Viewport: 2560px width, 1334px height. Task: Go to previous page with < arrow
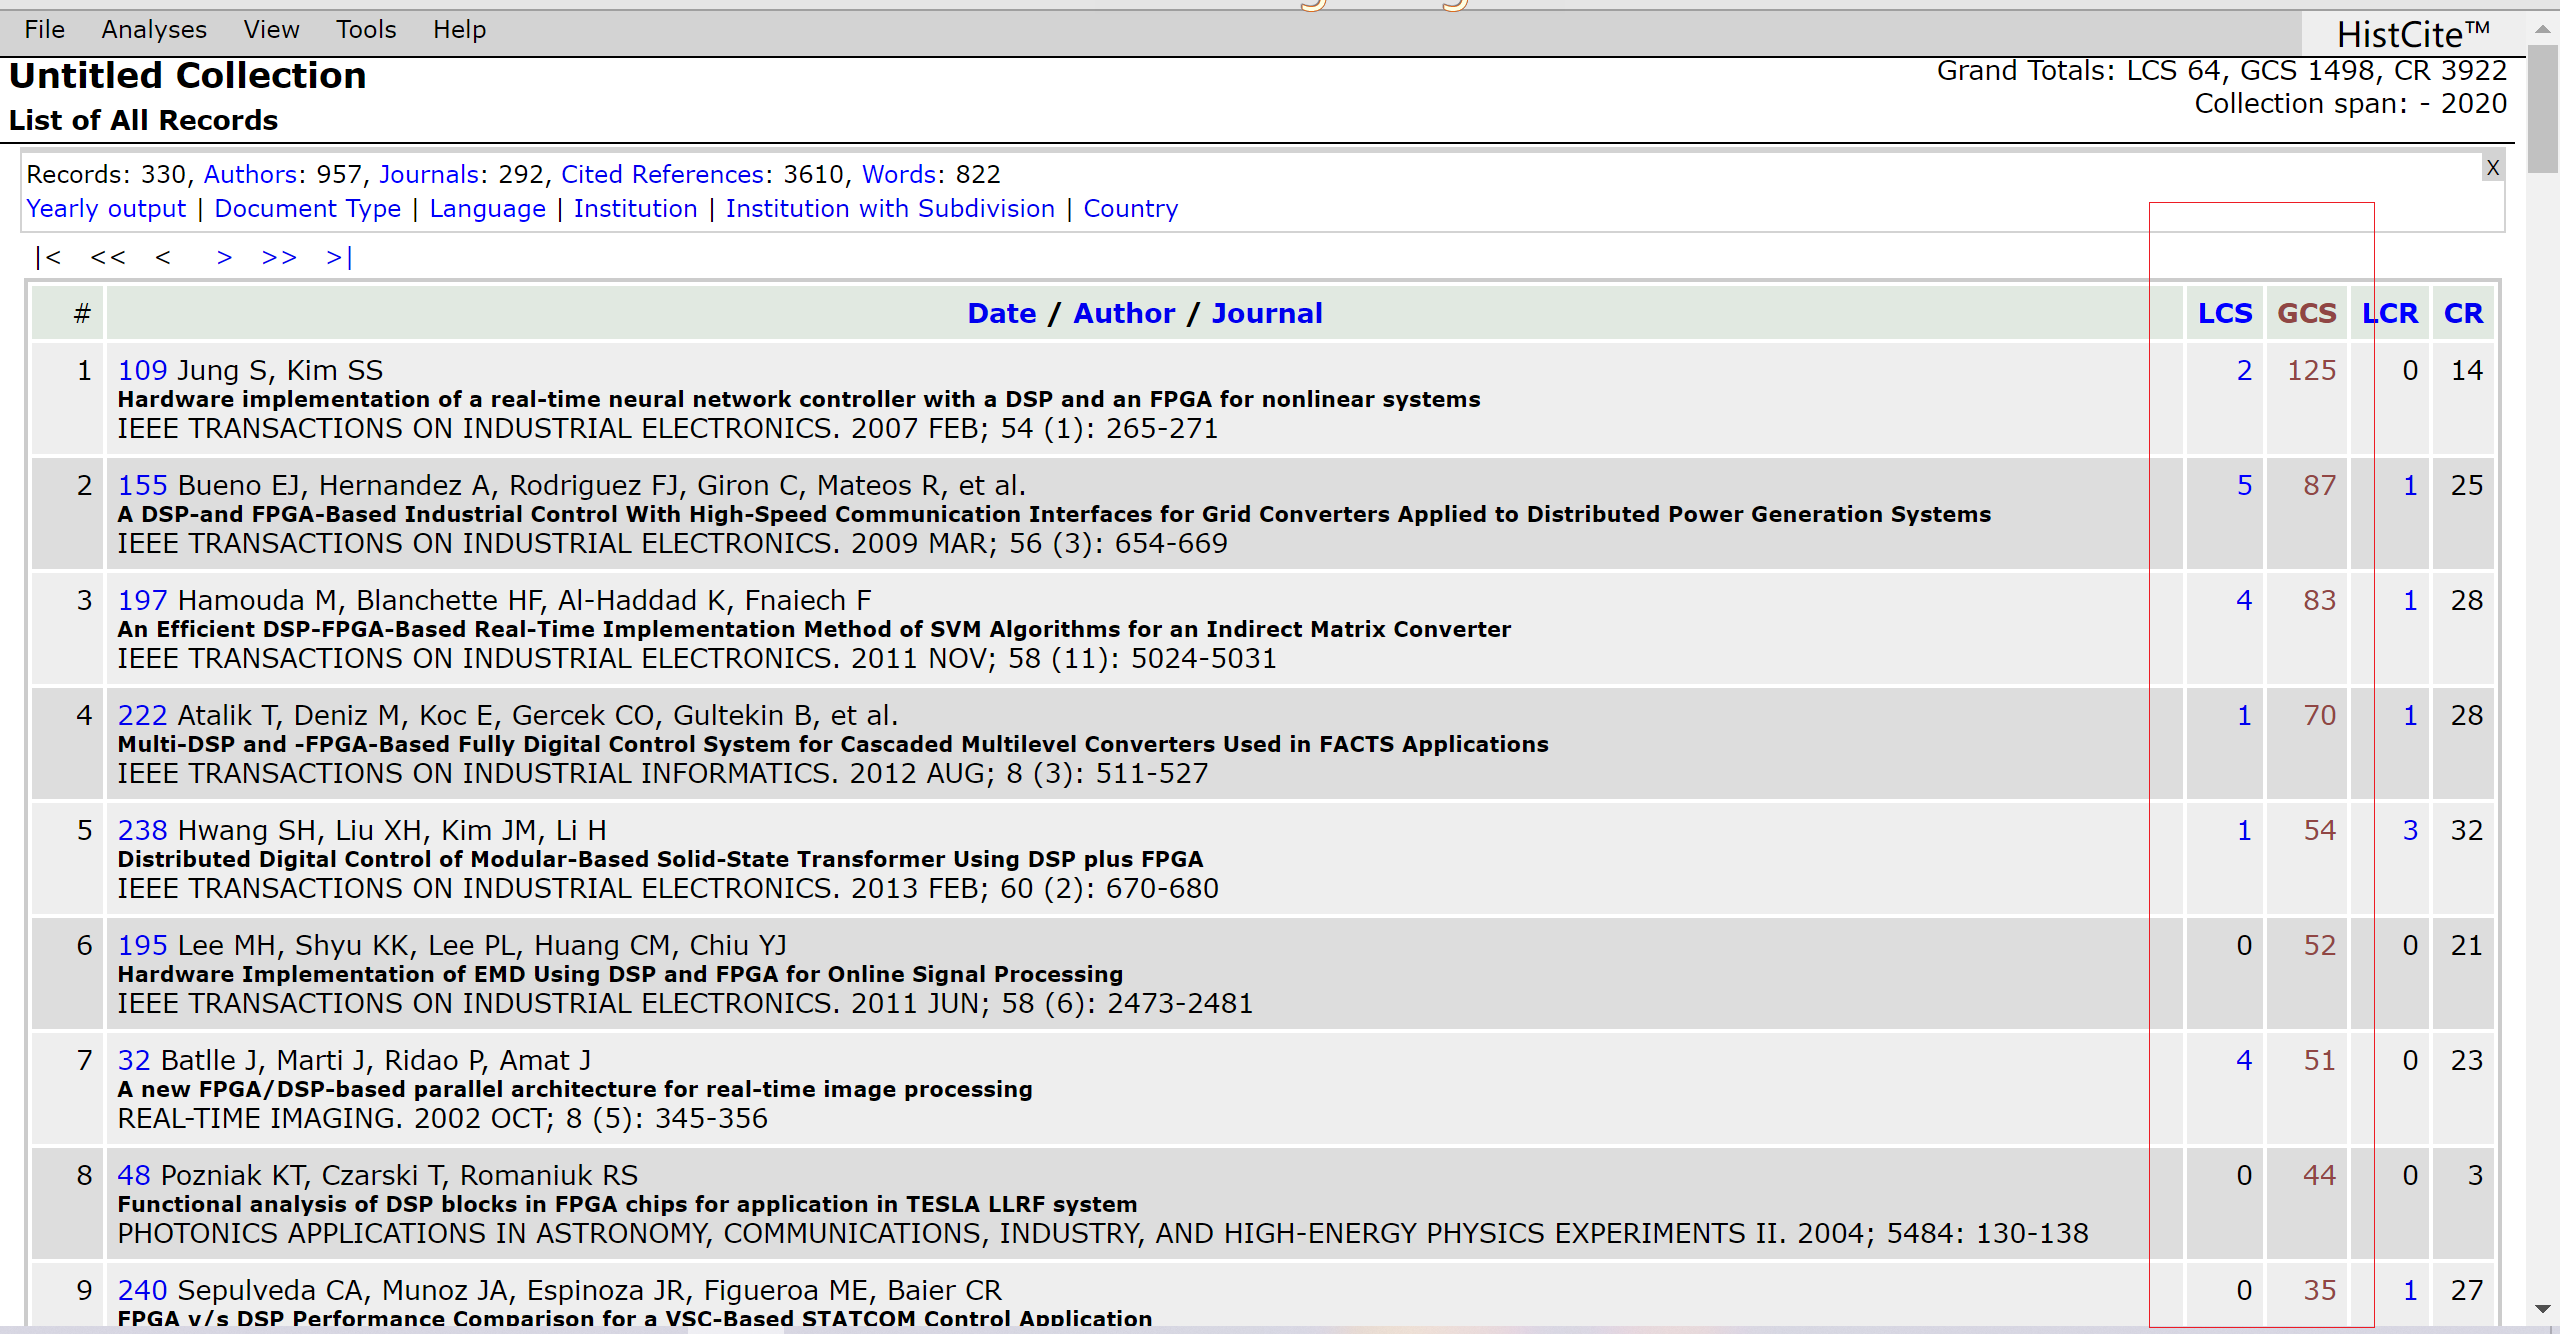coord(163,257)
